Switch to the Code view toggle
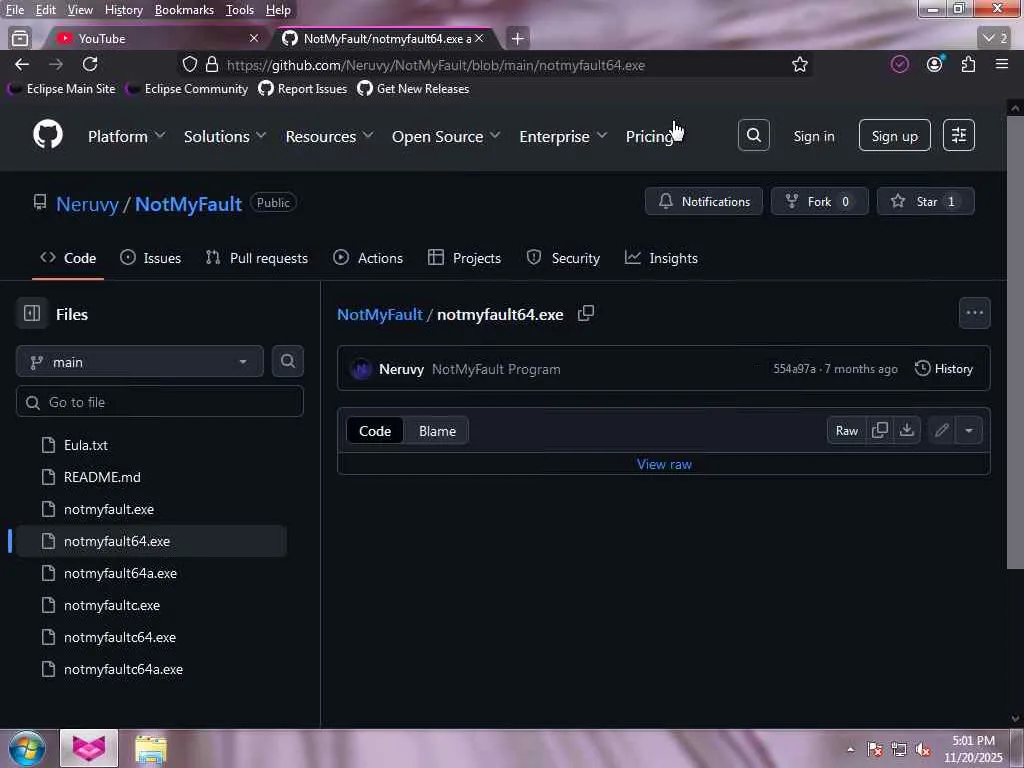 (x=375, y=431)
